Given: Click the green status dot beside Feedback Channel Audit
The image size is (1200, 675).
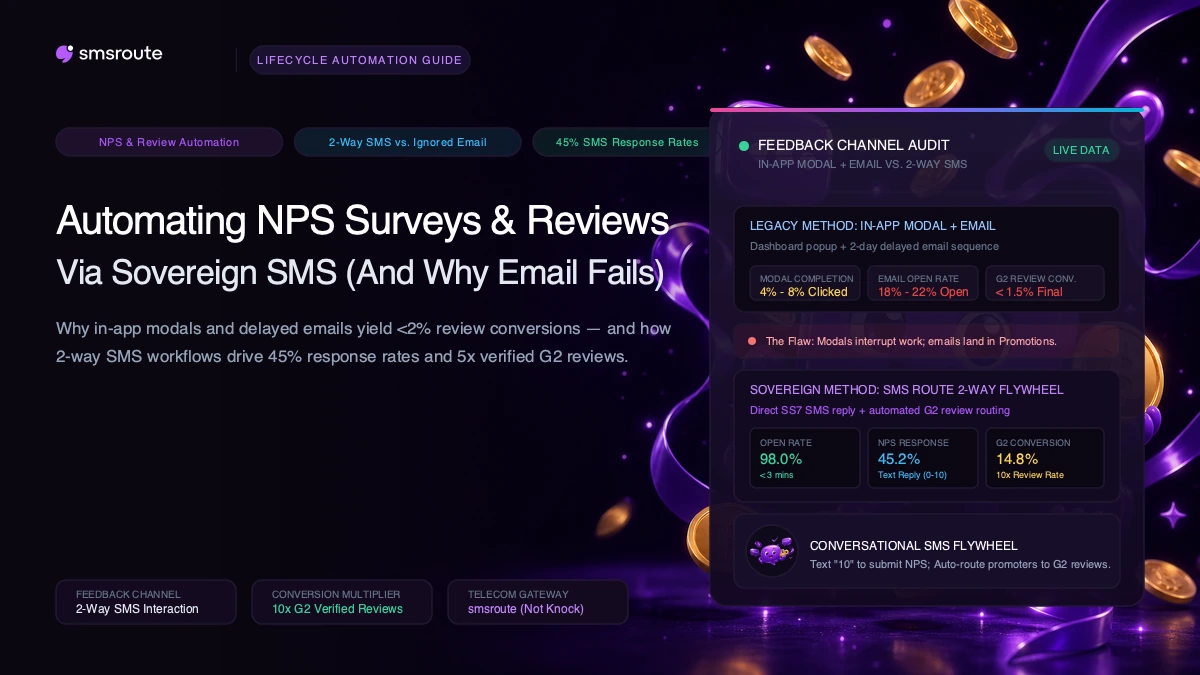Looking at the screenshot, I should point(744,146).
